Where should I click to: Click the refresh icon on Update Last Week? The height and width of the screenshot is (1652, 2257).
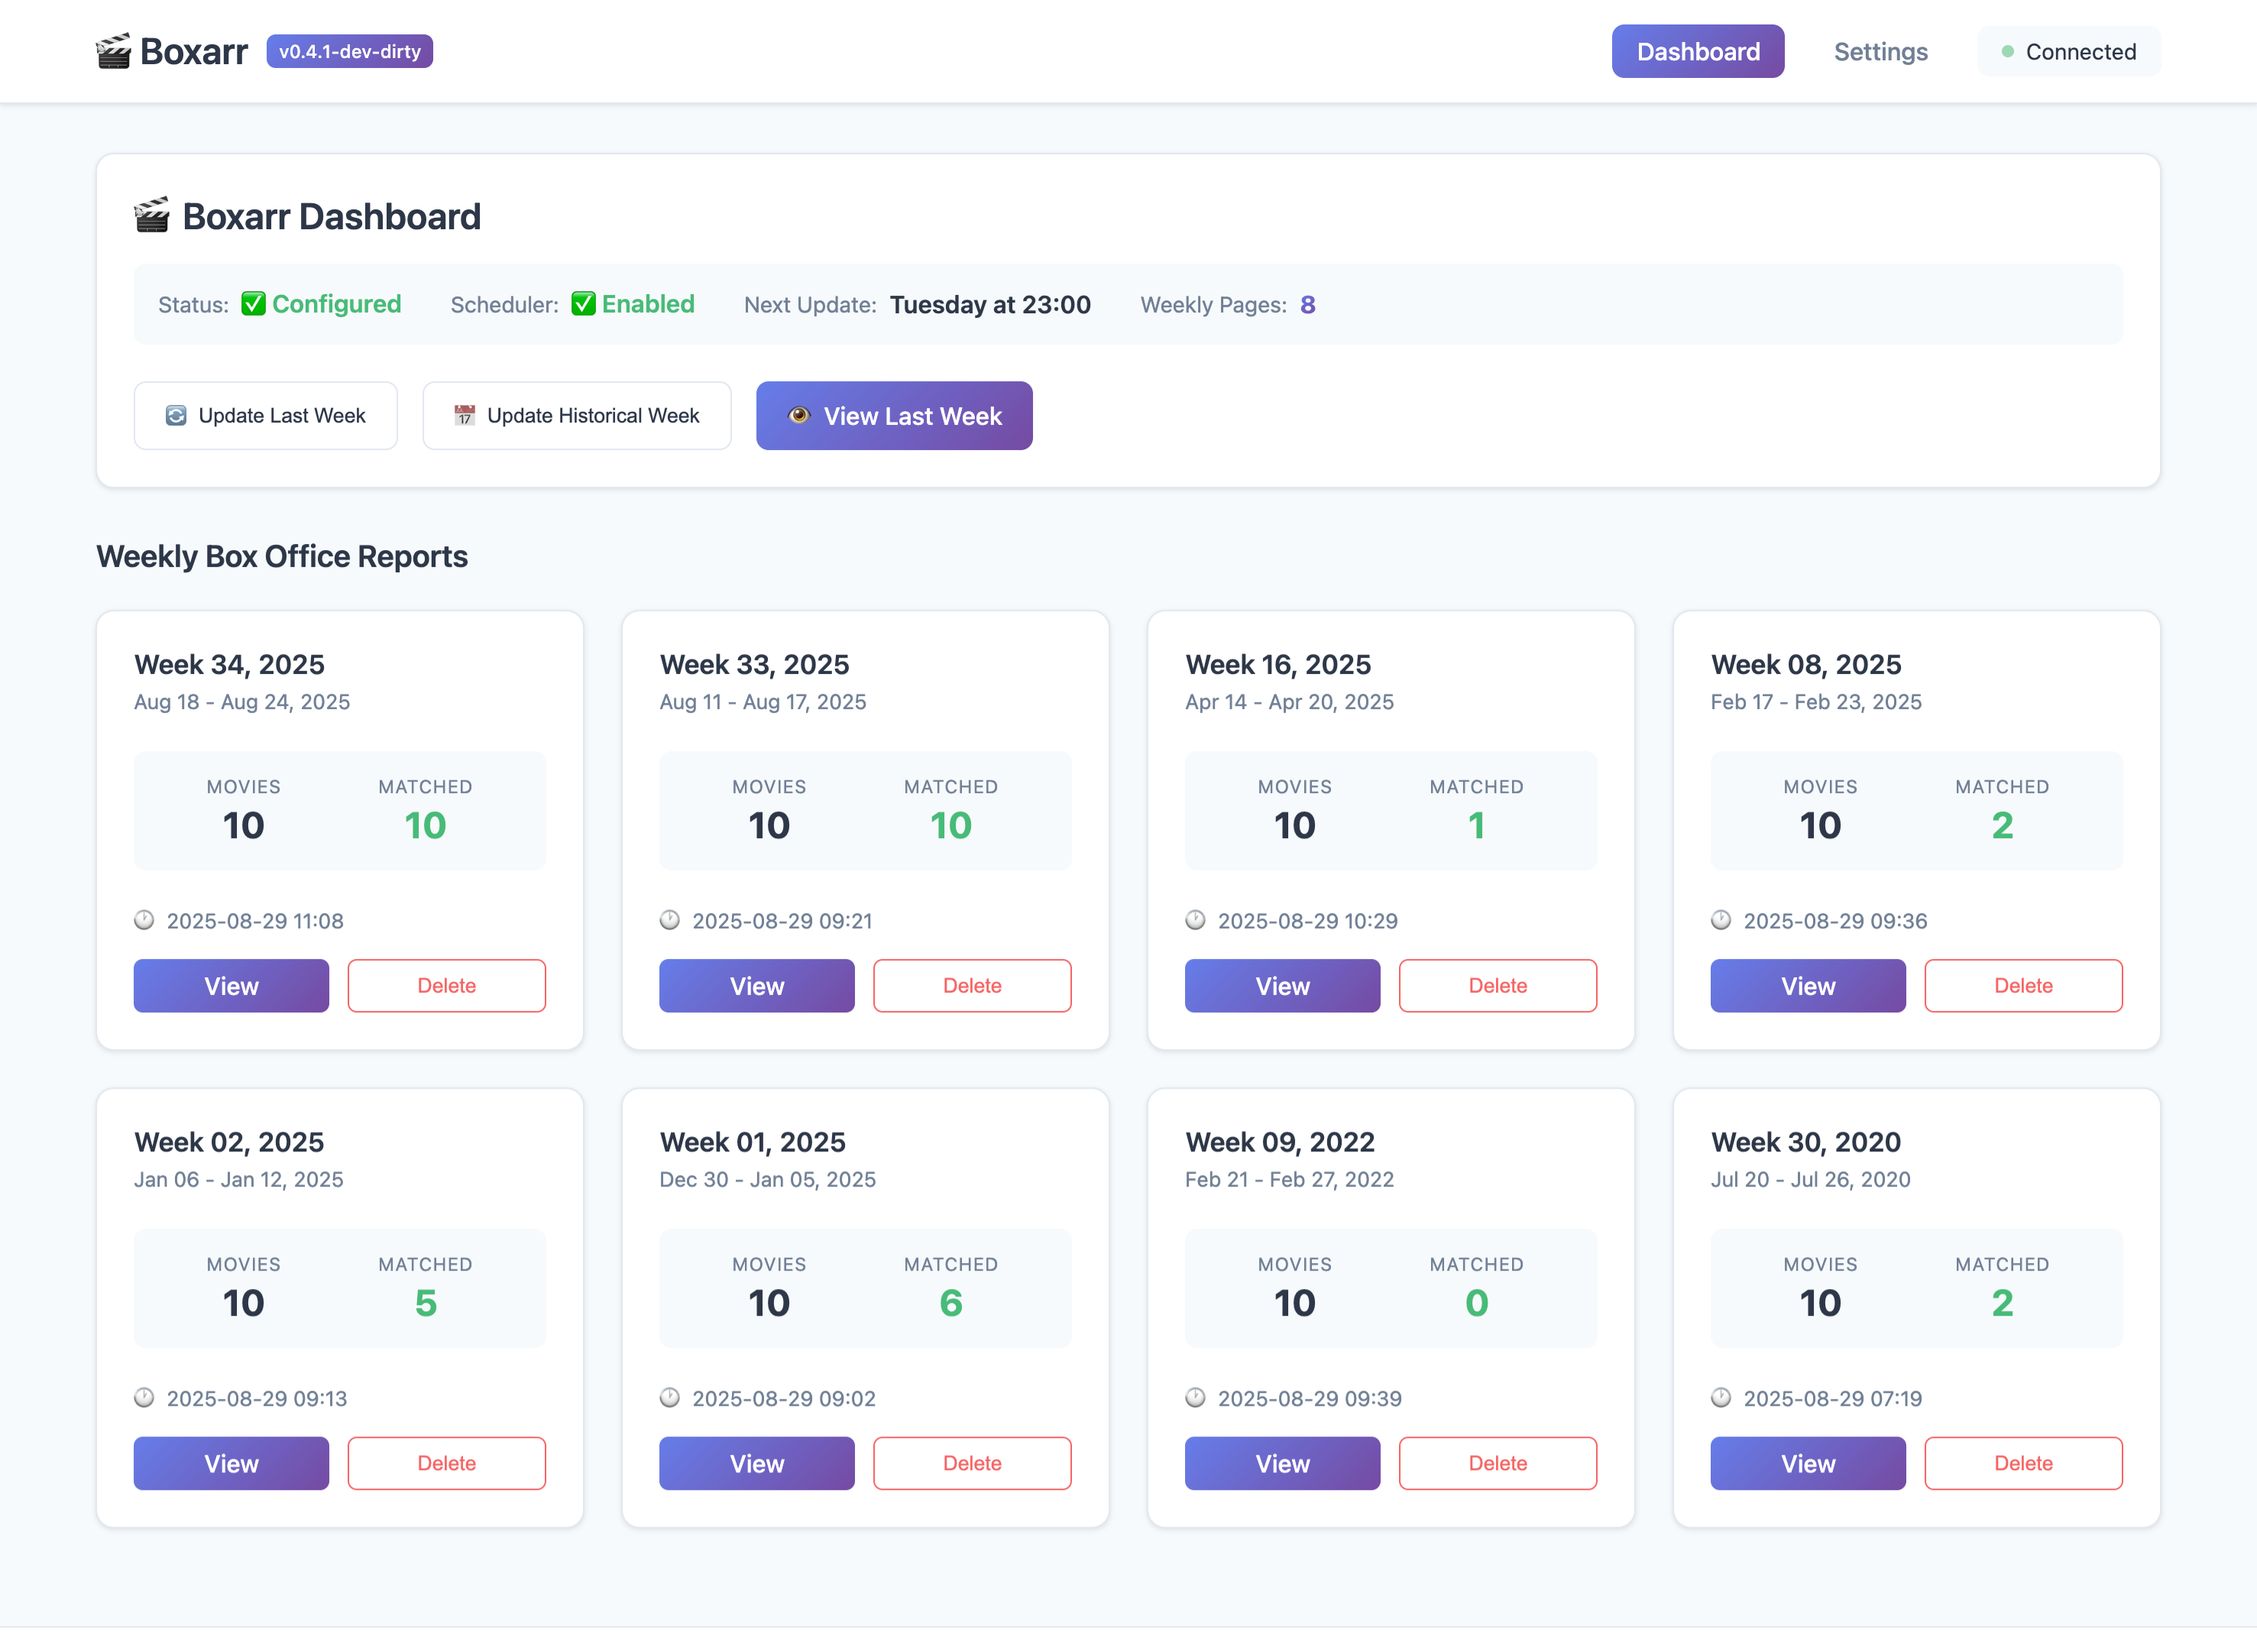coord(177,415)
